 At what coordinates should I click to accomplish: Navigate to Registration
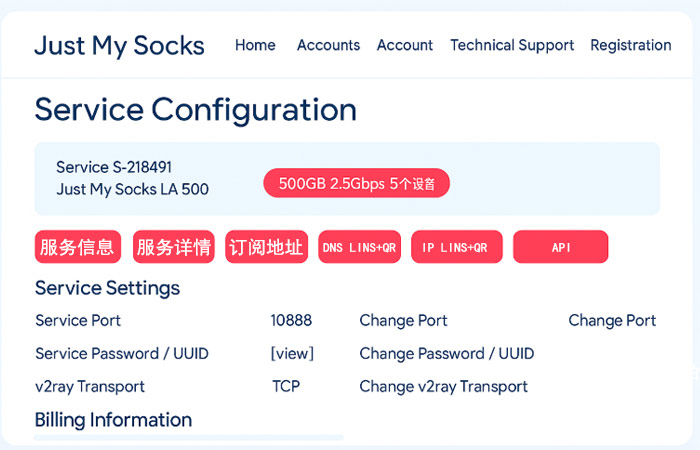click(x=630, y=45)
